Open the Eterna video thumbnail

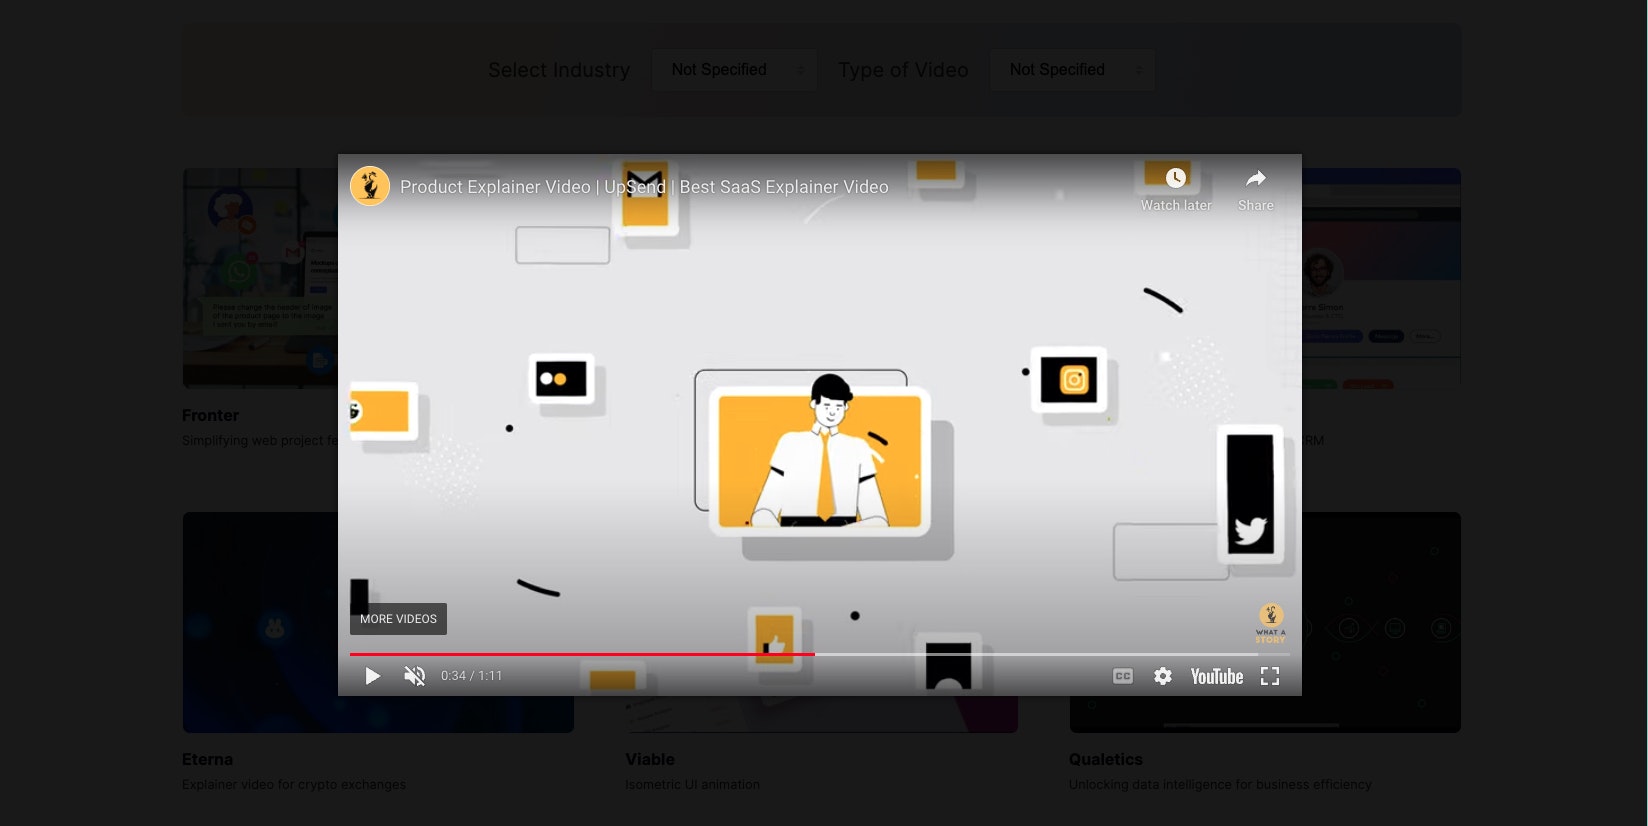[x=260, y=622]
